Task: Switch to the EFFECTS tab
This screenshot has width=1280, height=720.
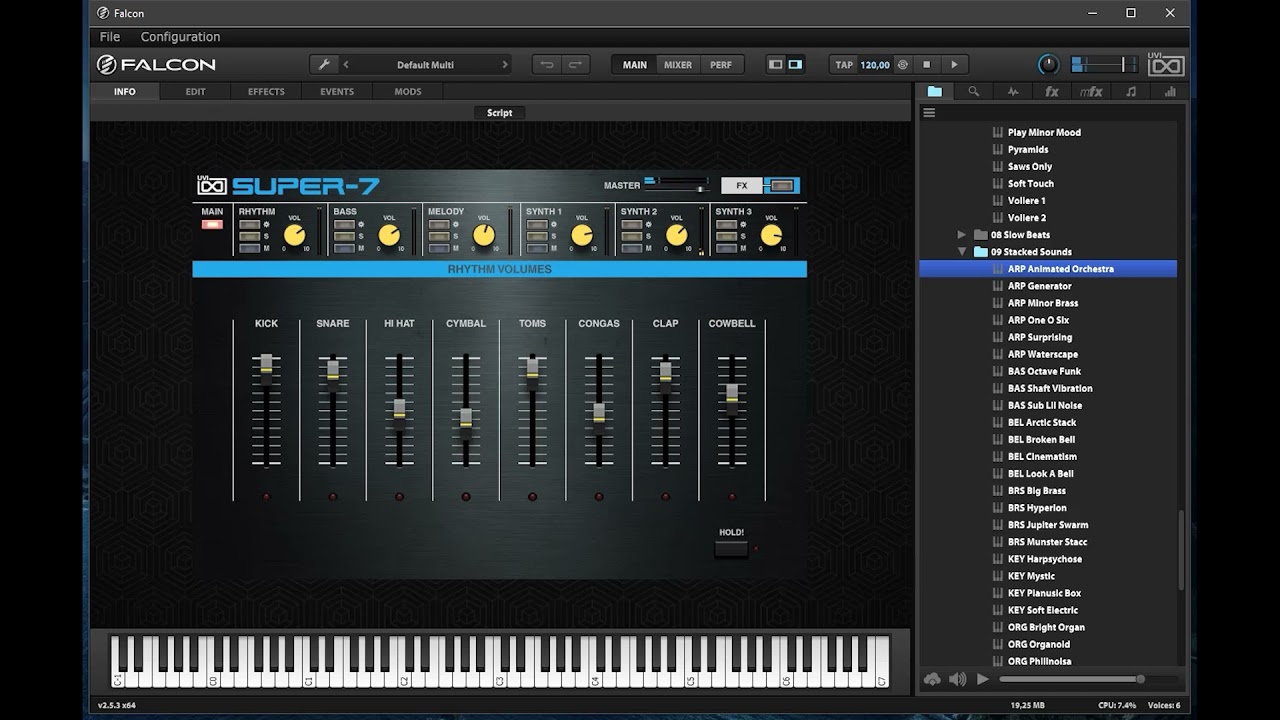Action: click(266, 91)
